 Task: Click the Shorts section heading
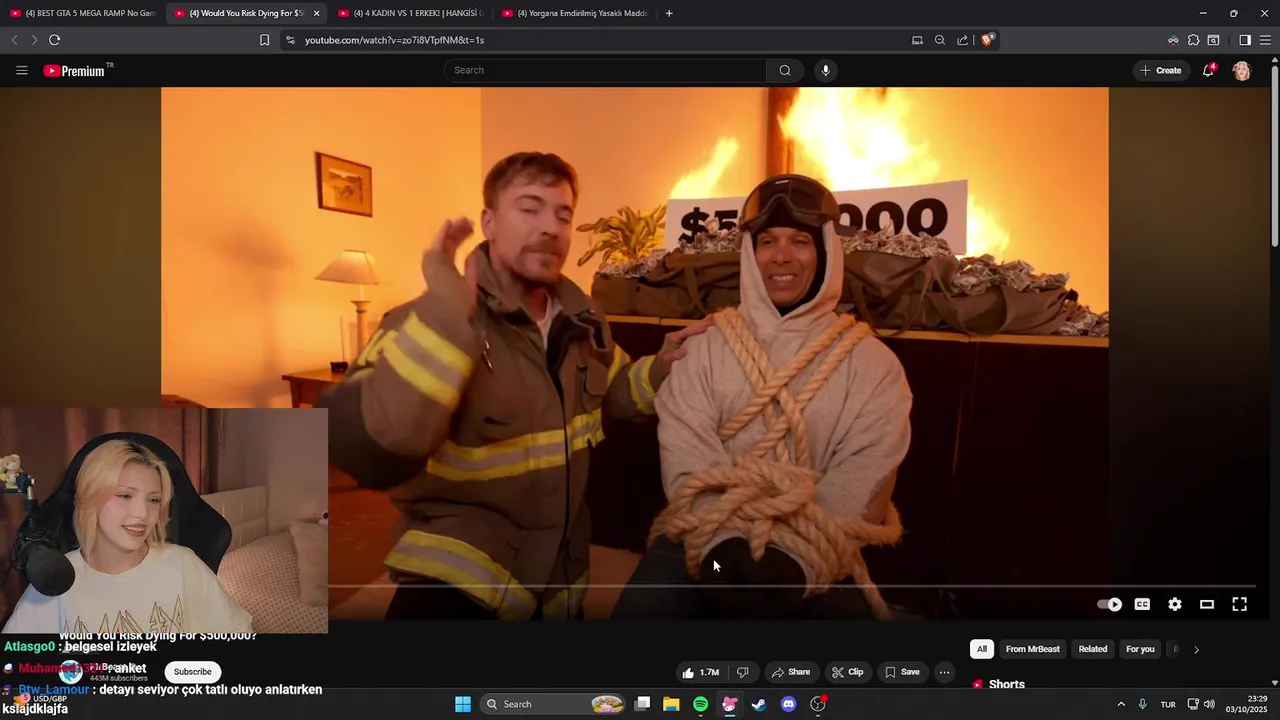(x=1006, y=684)
